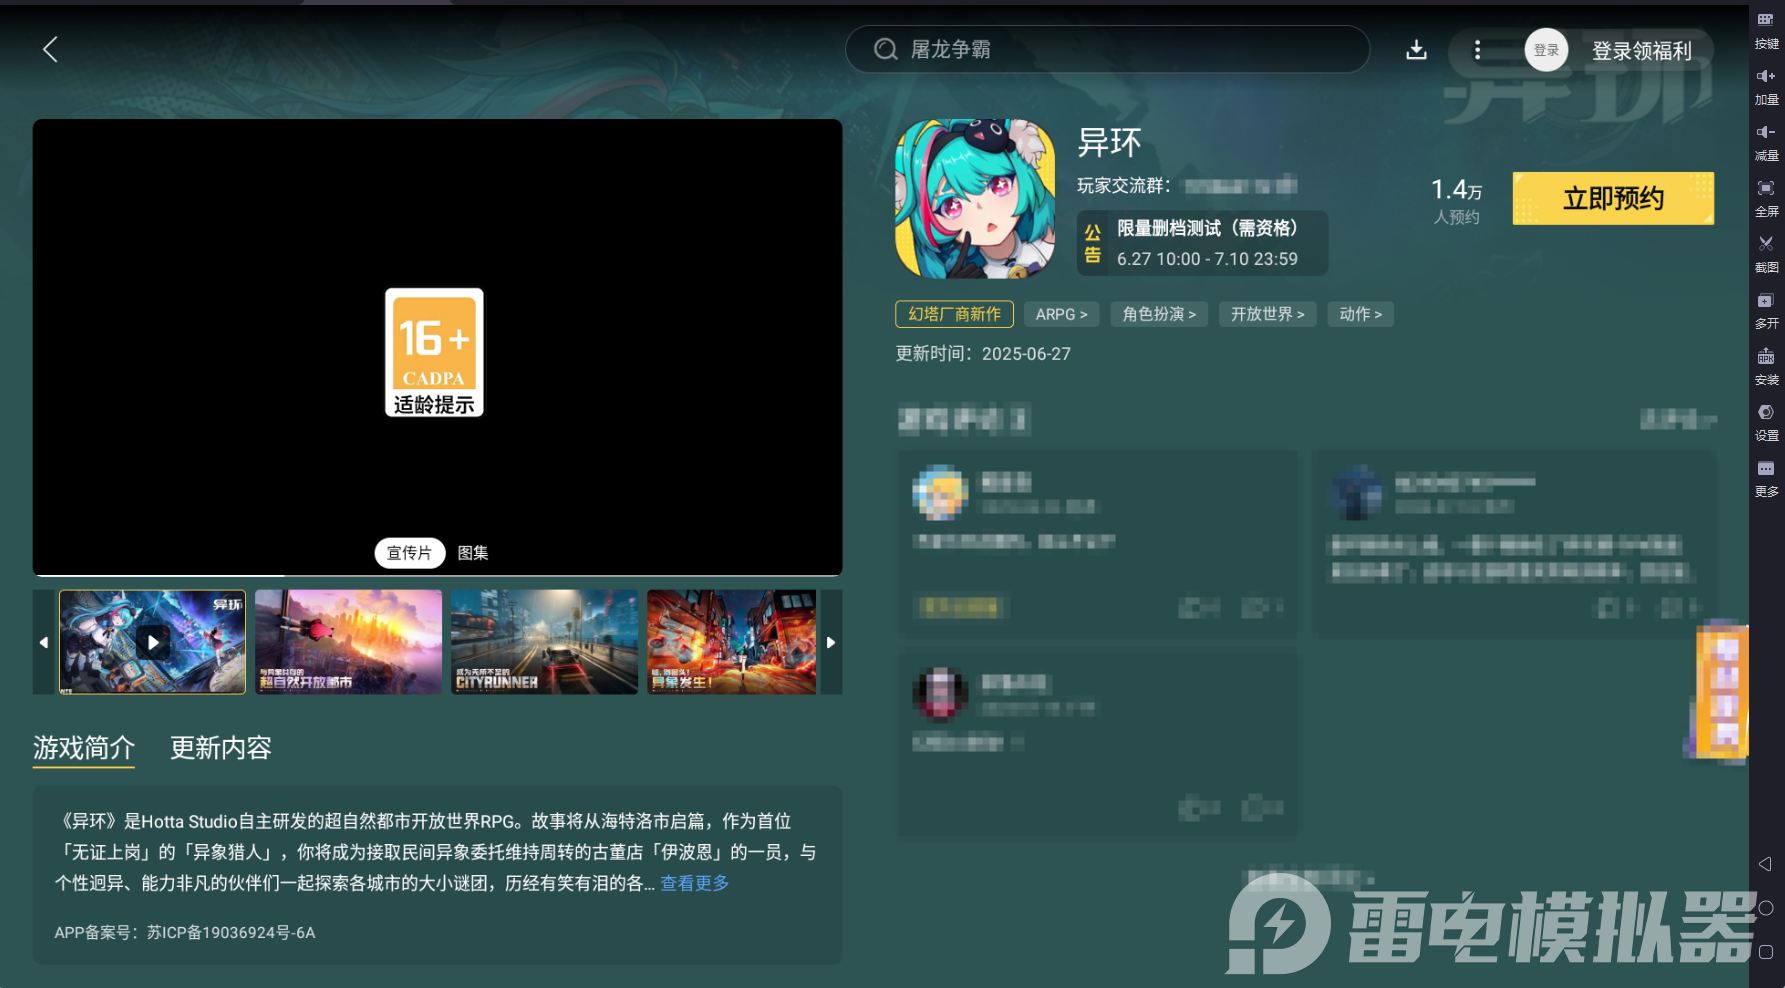Play the 异环 trailer video thumbnail
Image resolution: width=1785 pixels, height=988 pixels.
(x=152, y=642)
